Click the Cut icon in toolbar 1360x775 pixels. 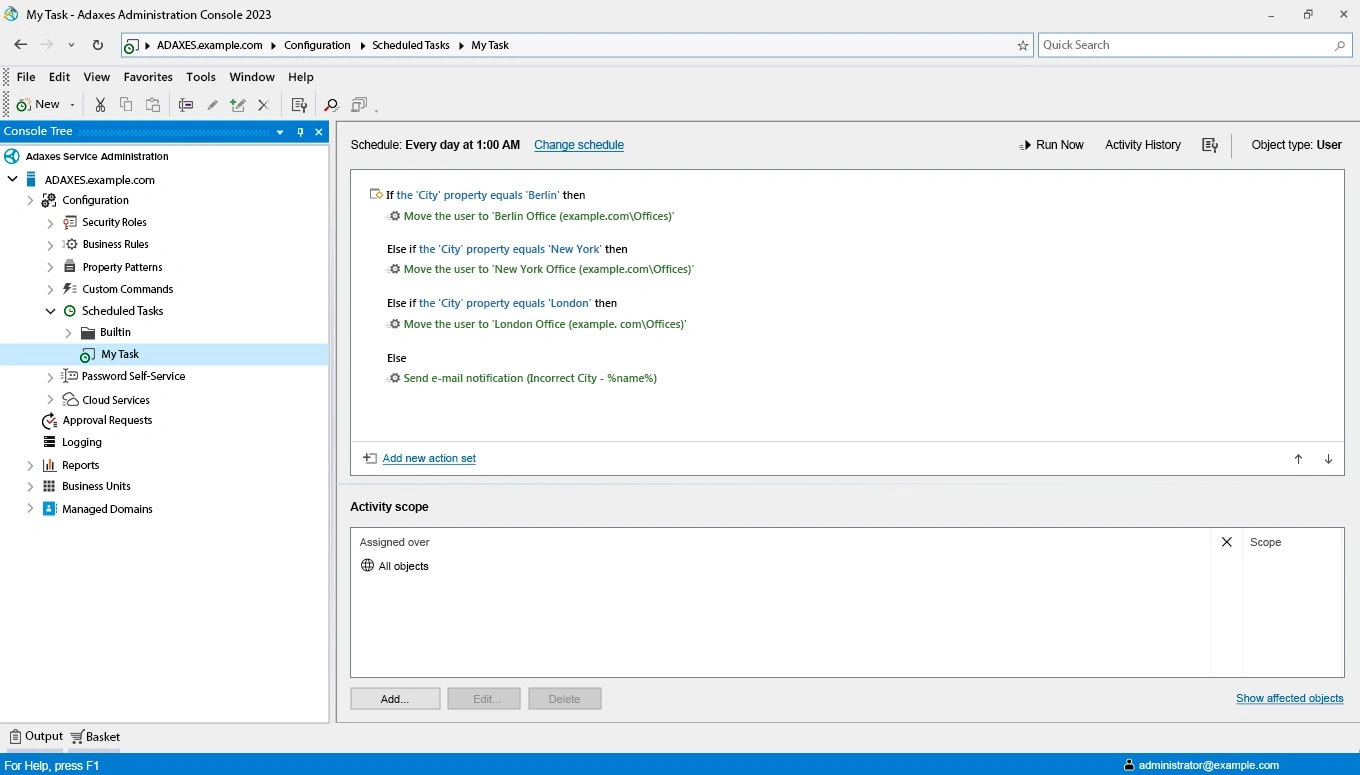(x=100, y=105)
